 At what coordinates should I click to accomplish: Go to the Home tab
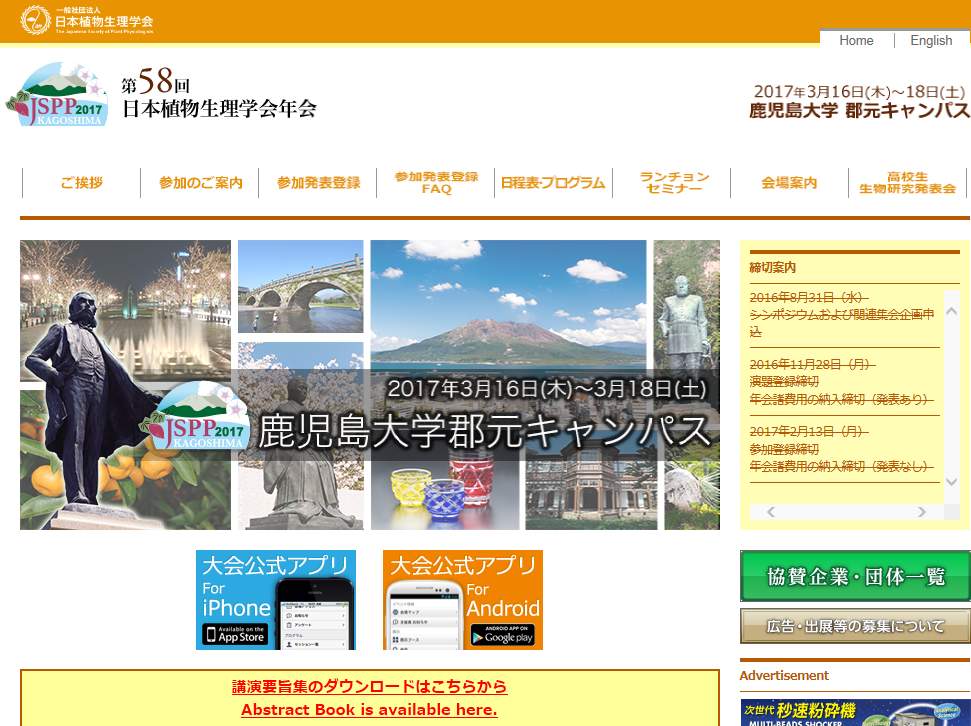tap(856, 41)
